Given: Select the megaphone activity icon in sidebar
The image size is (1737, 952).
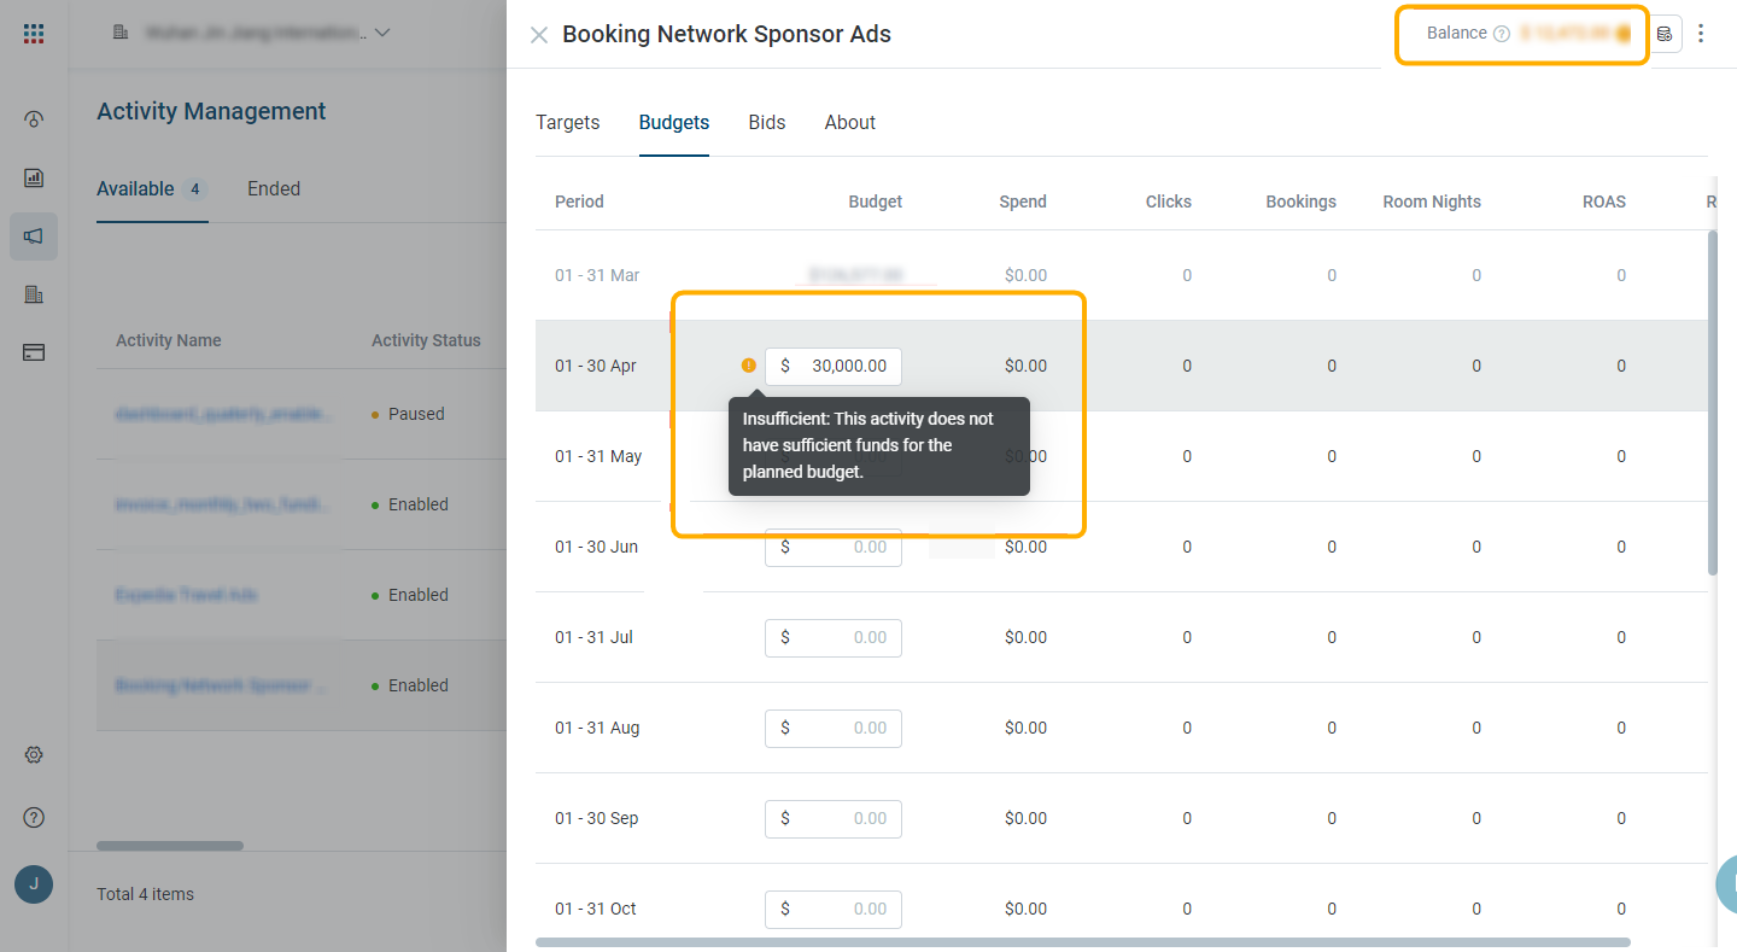Looking at the screenshot, I should (x=34, y=236).
